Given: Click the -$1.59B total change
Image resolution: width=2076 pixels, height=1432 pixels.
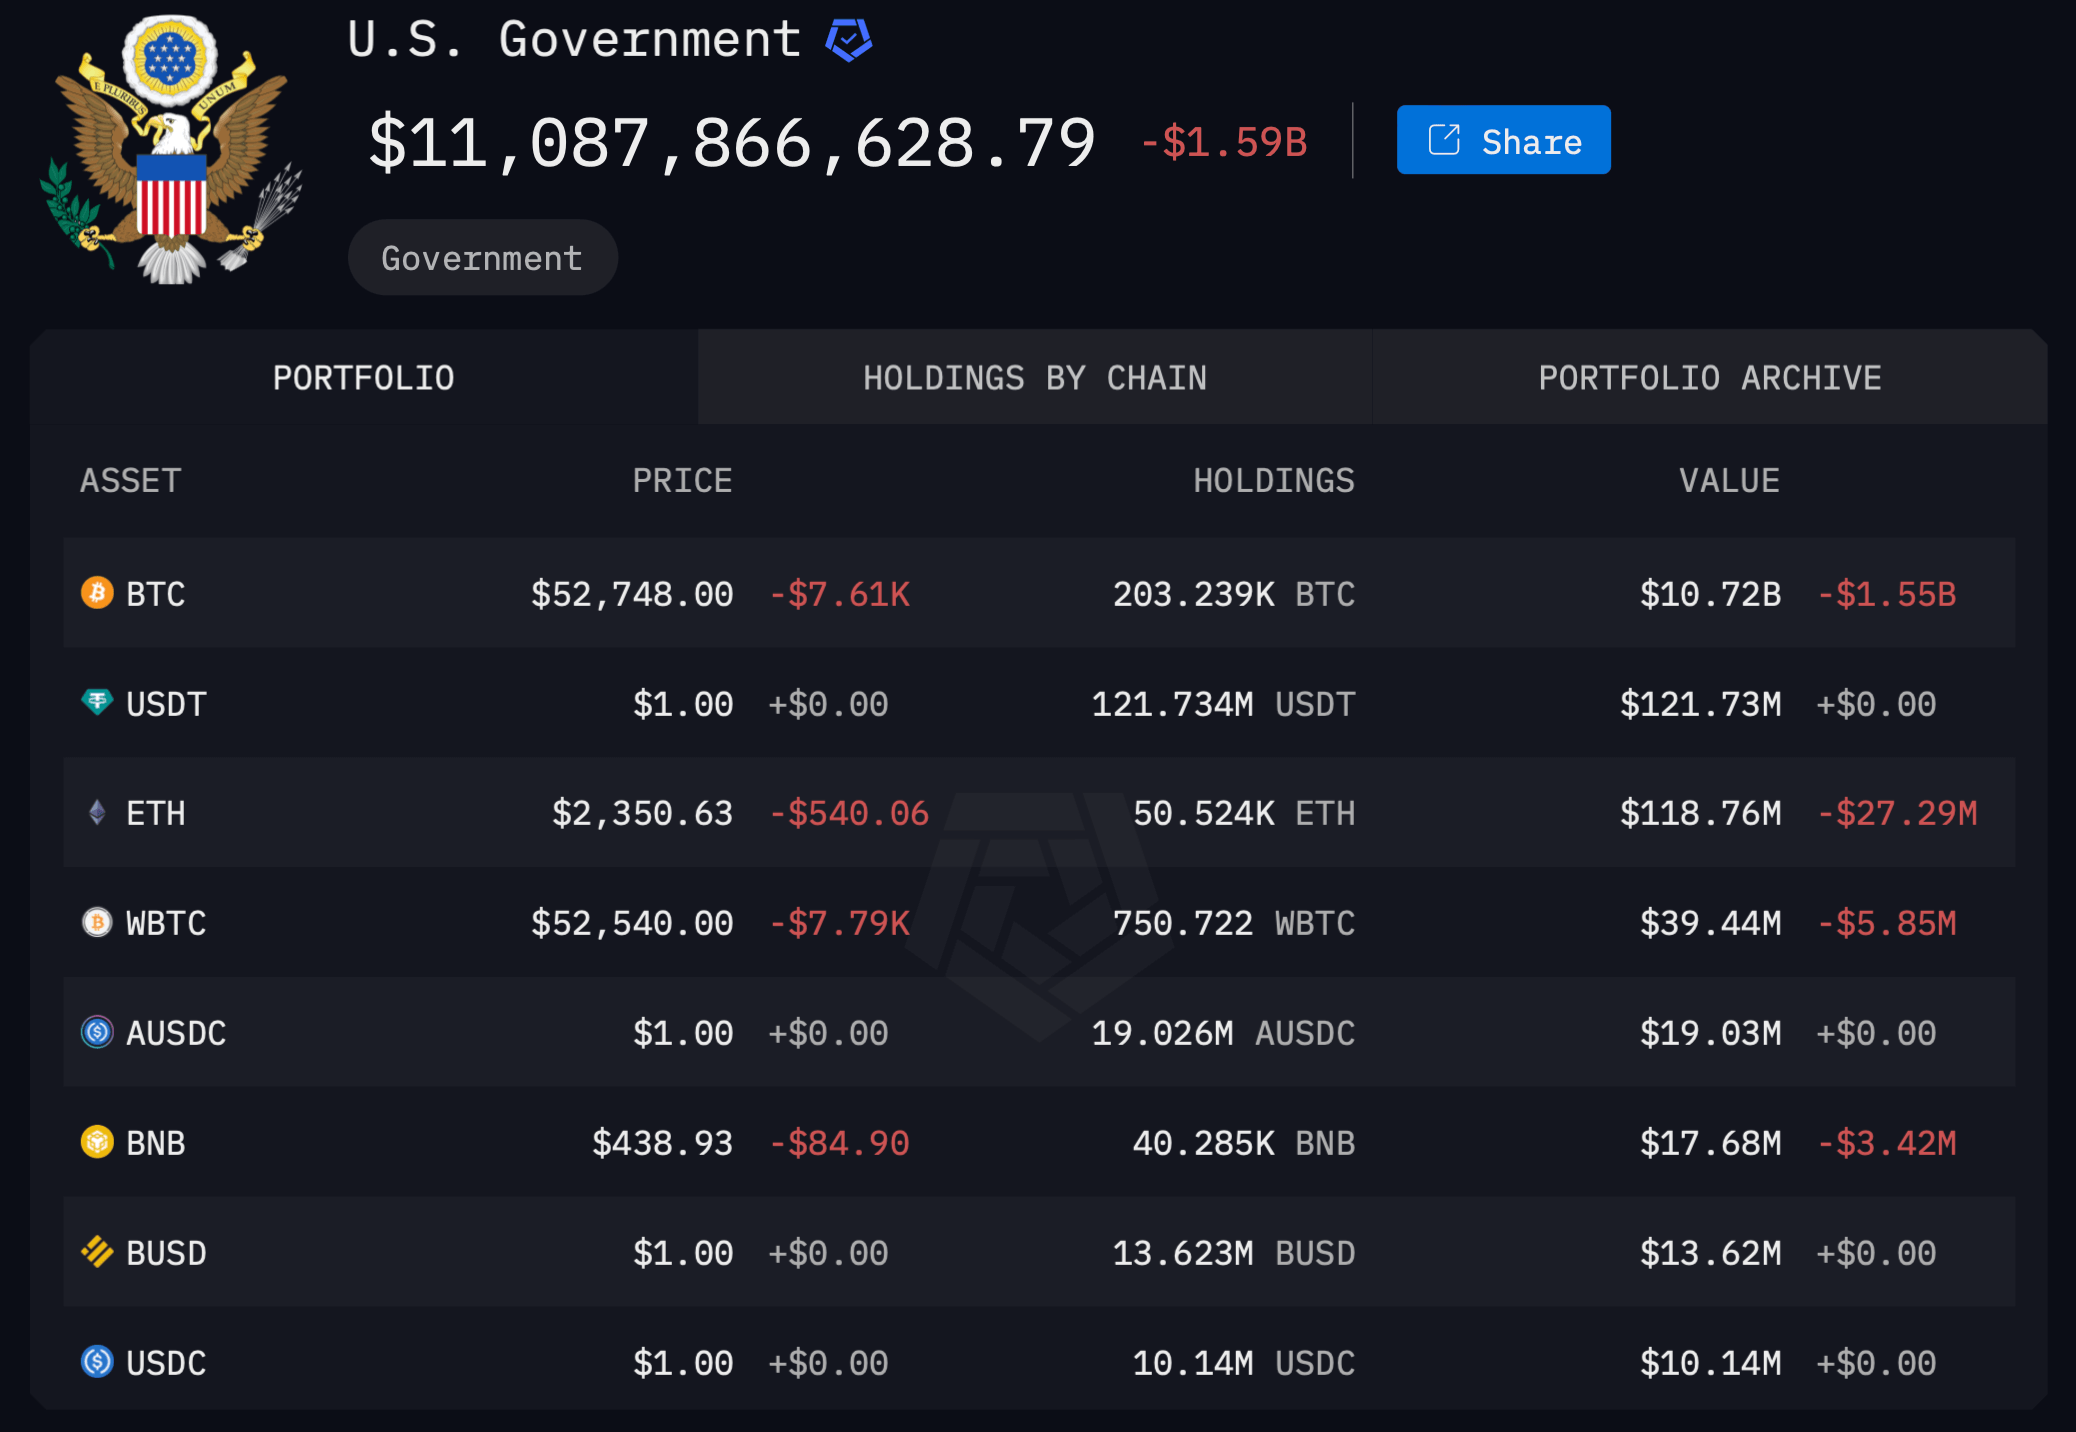Looking at the screenshot, I should tap(1224, 143).
